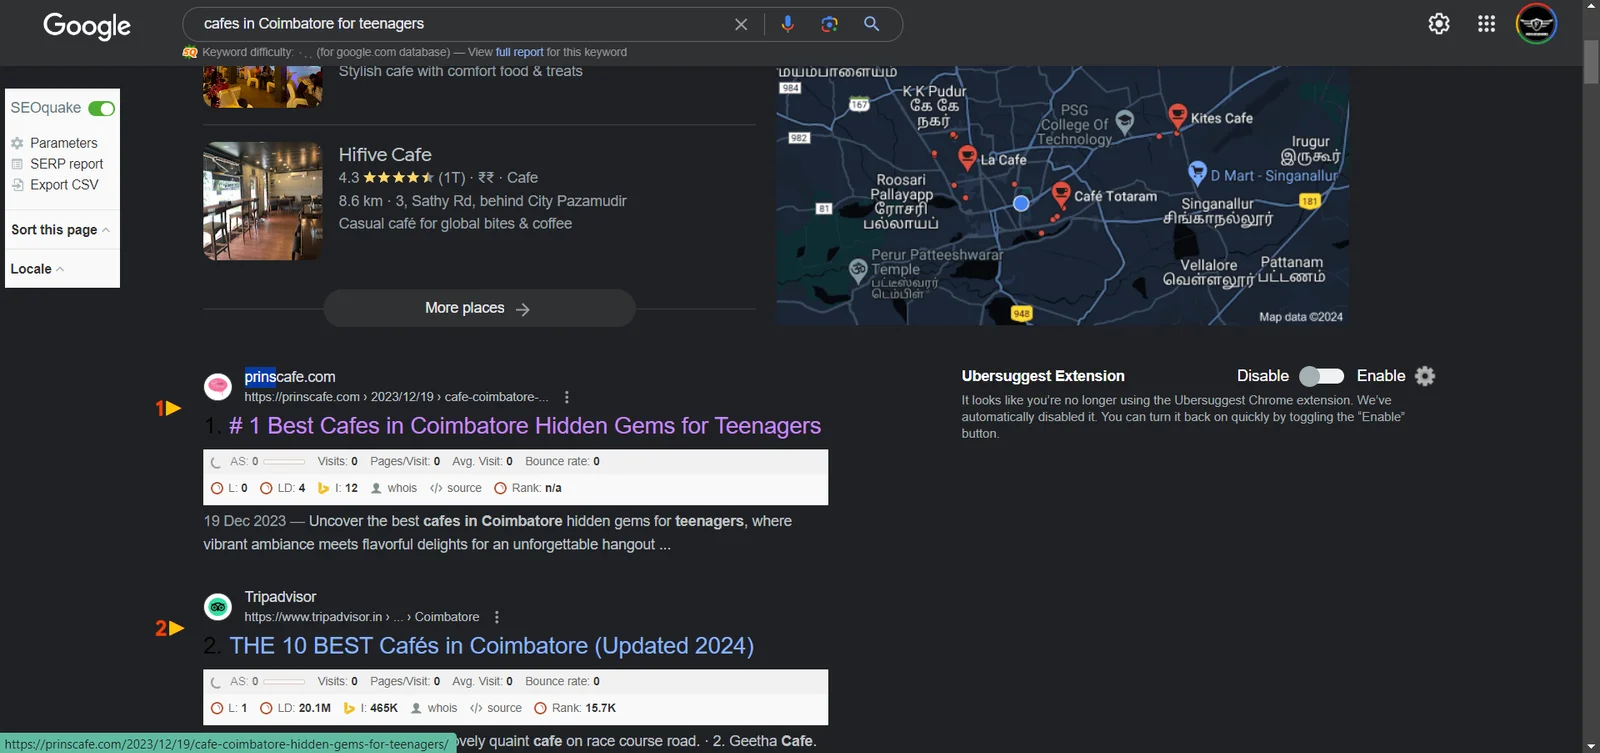Select the PSG College Of Technology pin

tap(1125, 122)
